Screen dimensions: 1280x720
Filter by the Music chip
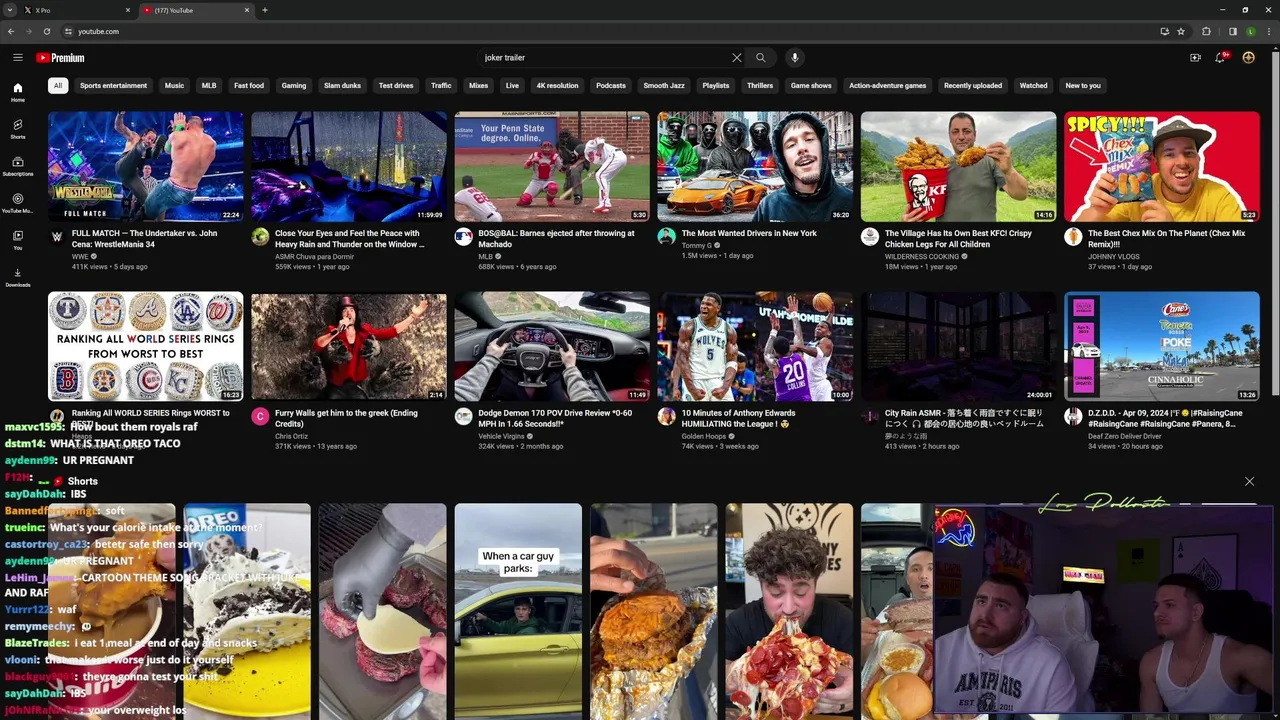pyautogui.click(x=174, y=86)
